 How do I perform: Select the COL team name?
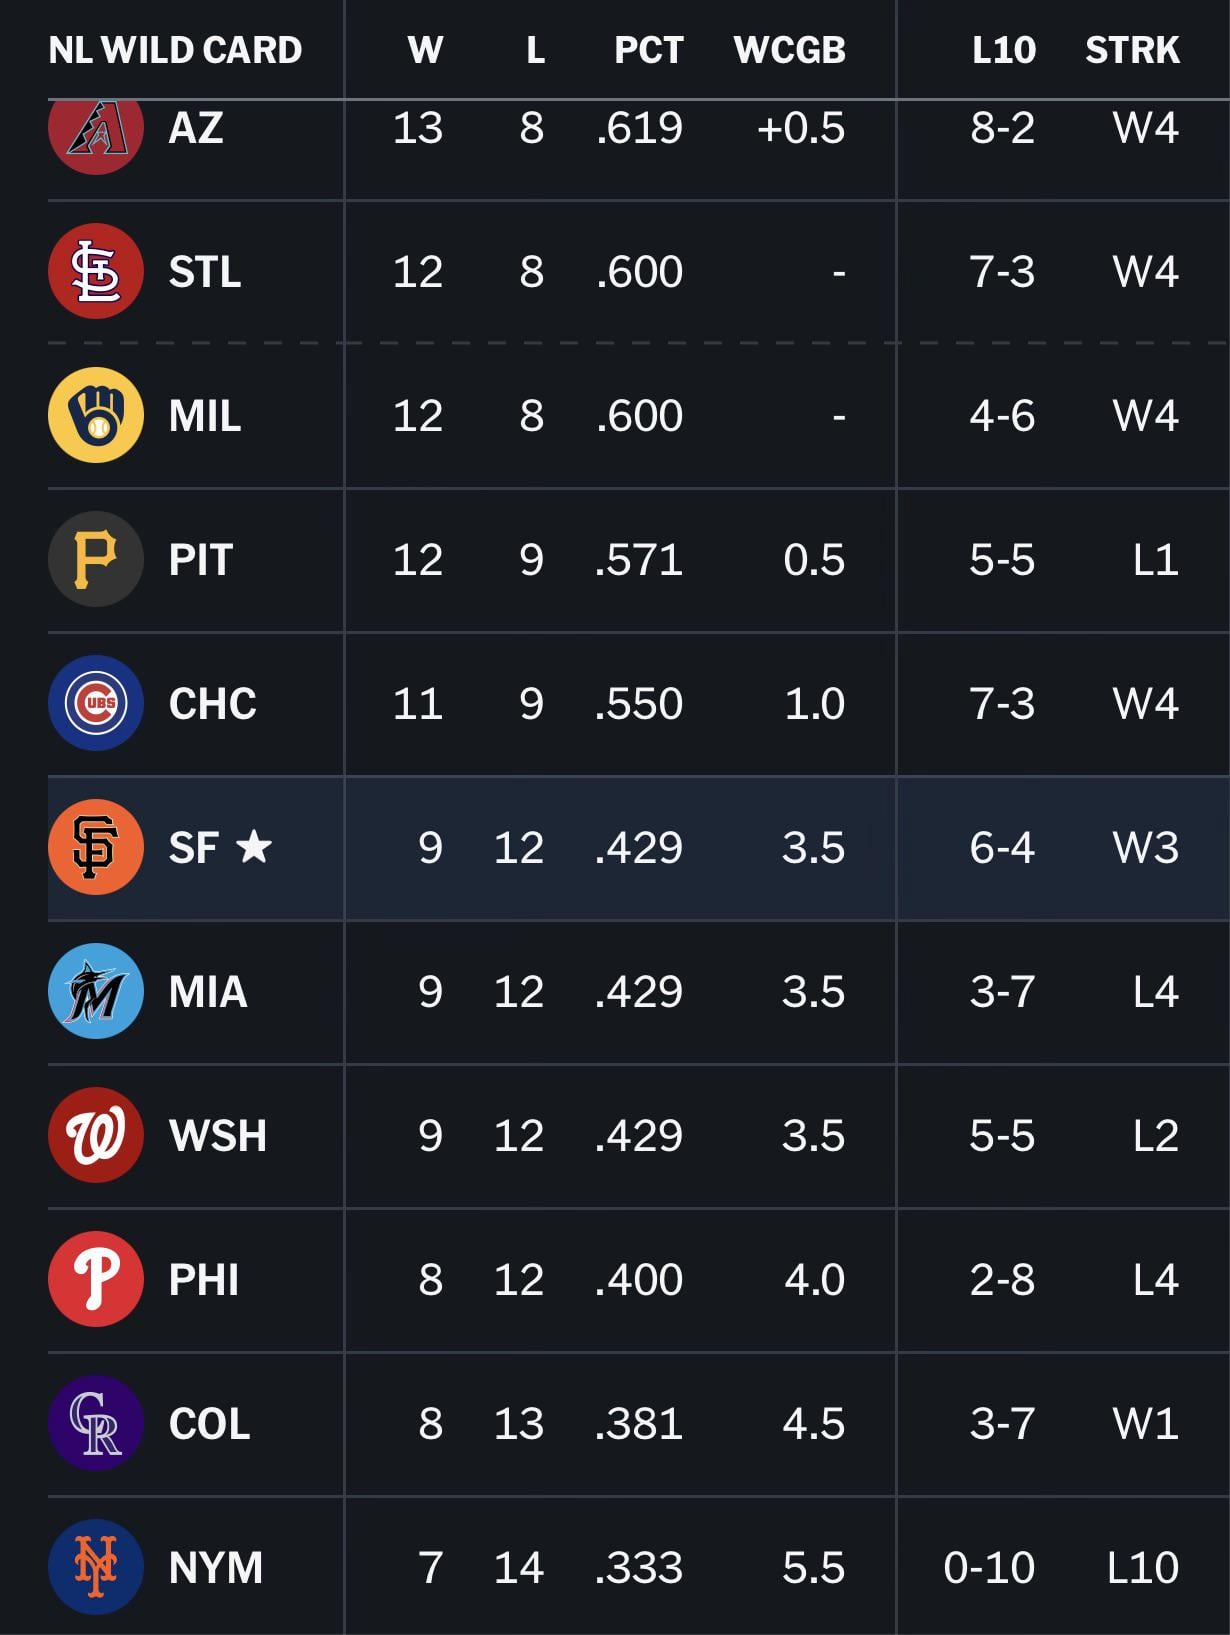pos(209,1423)
